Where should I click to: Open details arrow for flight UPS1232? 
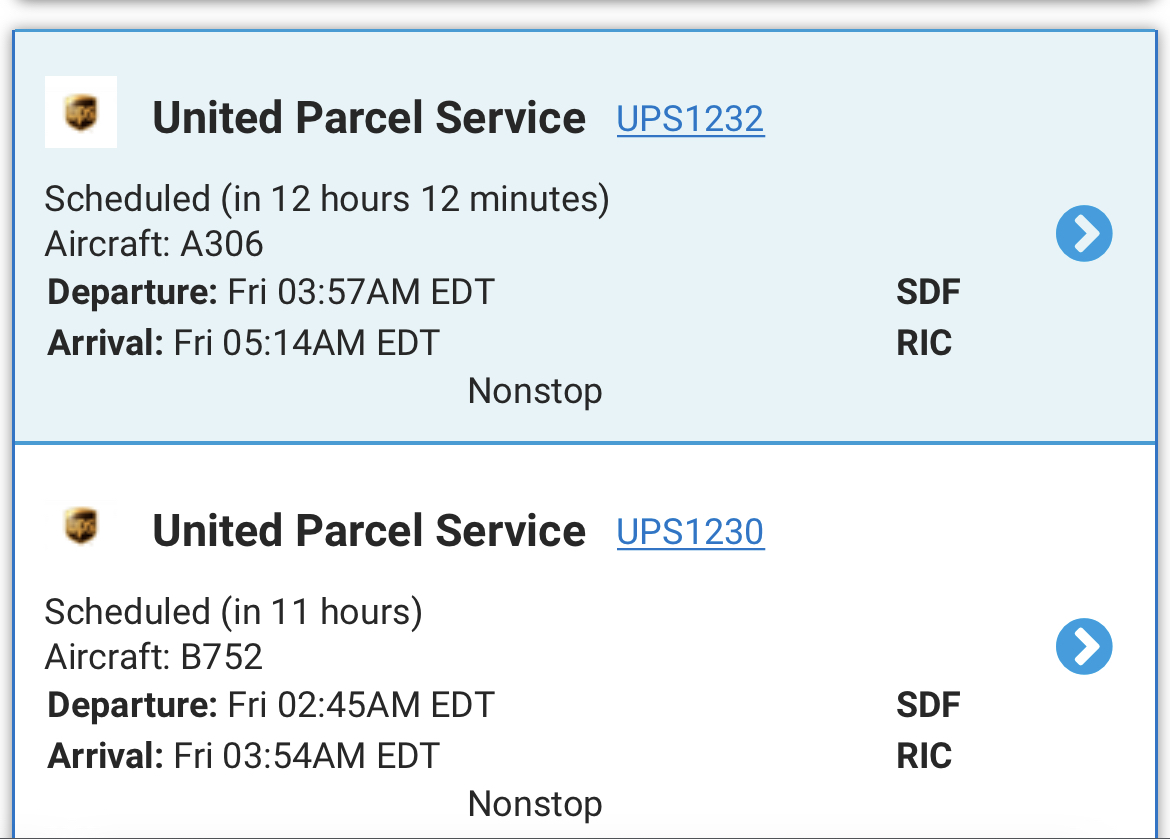click(x=1084, y=234)
